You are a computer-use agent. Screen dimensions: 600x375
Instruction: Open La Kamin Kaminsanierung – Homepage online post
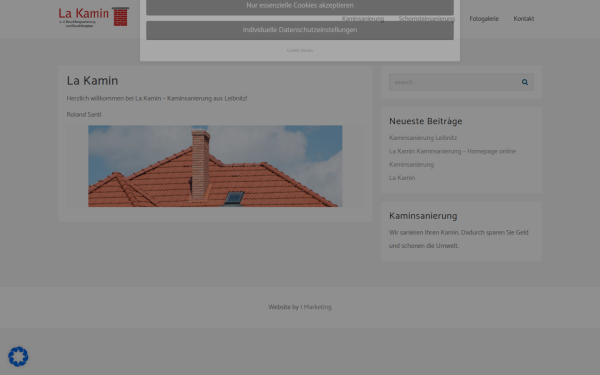point(452,151)
